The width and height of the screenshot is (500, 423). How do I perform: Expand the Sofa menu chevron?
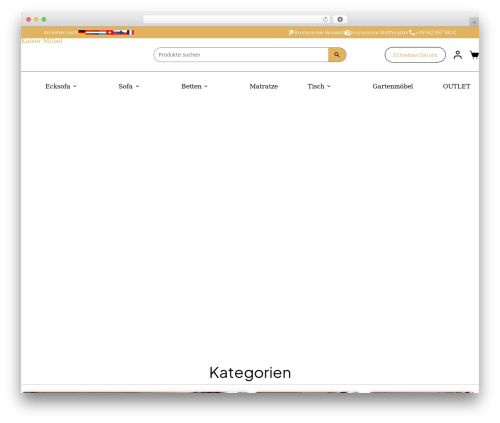point(137,86)
